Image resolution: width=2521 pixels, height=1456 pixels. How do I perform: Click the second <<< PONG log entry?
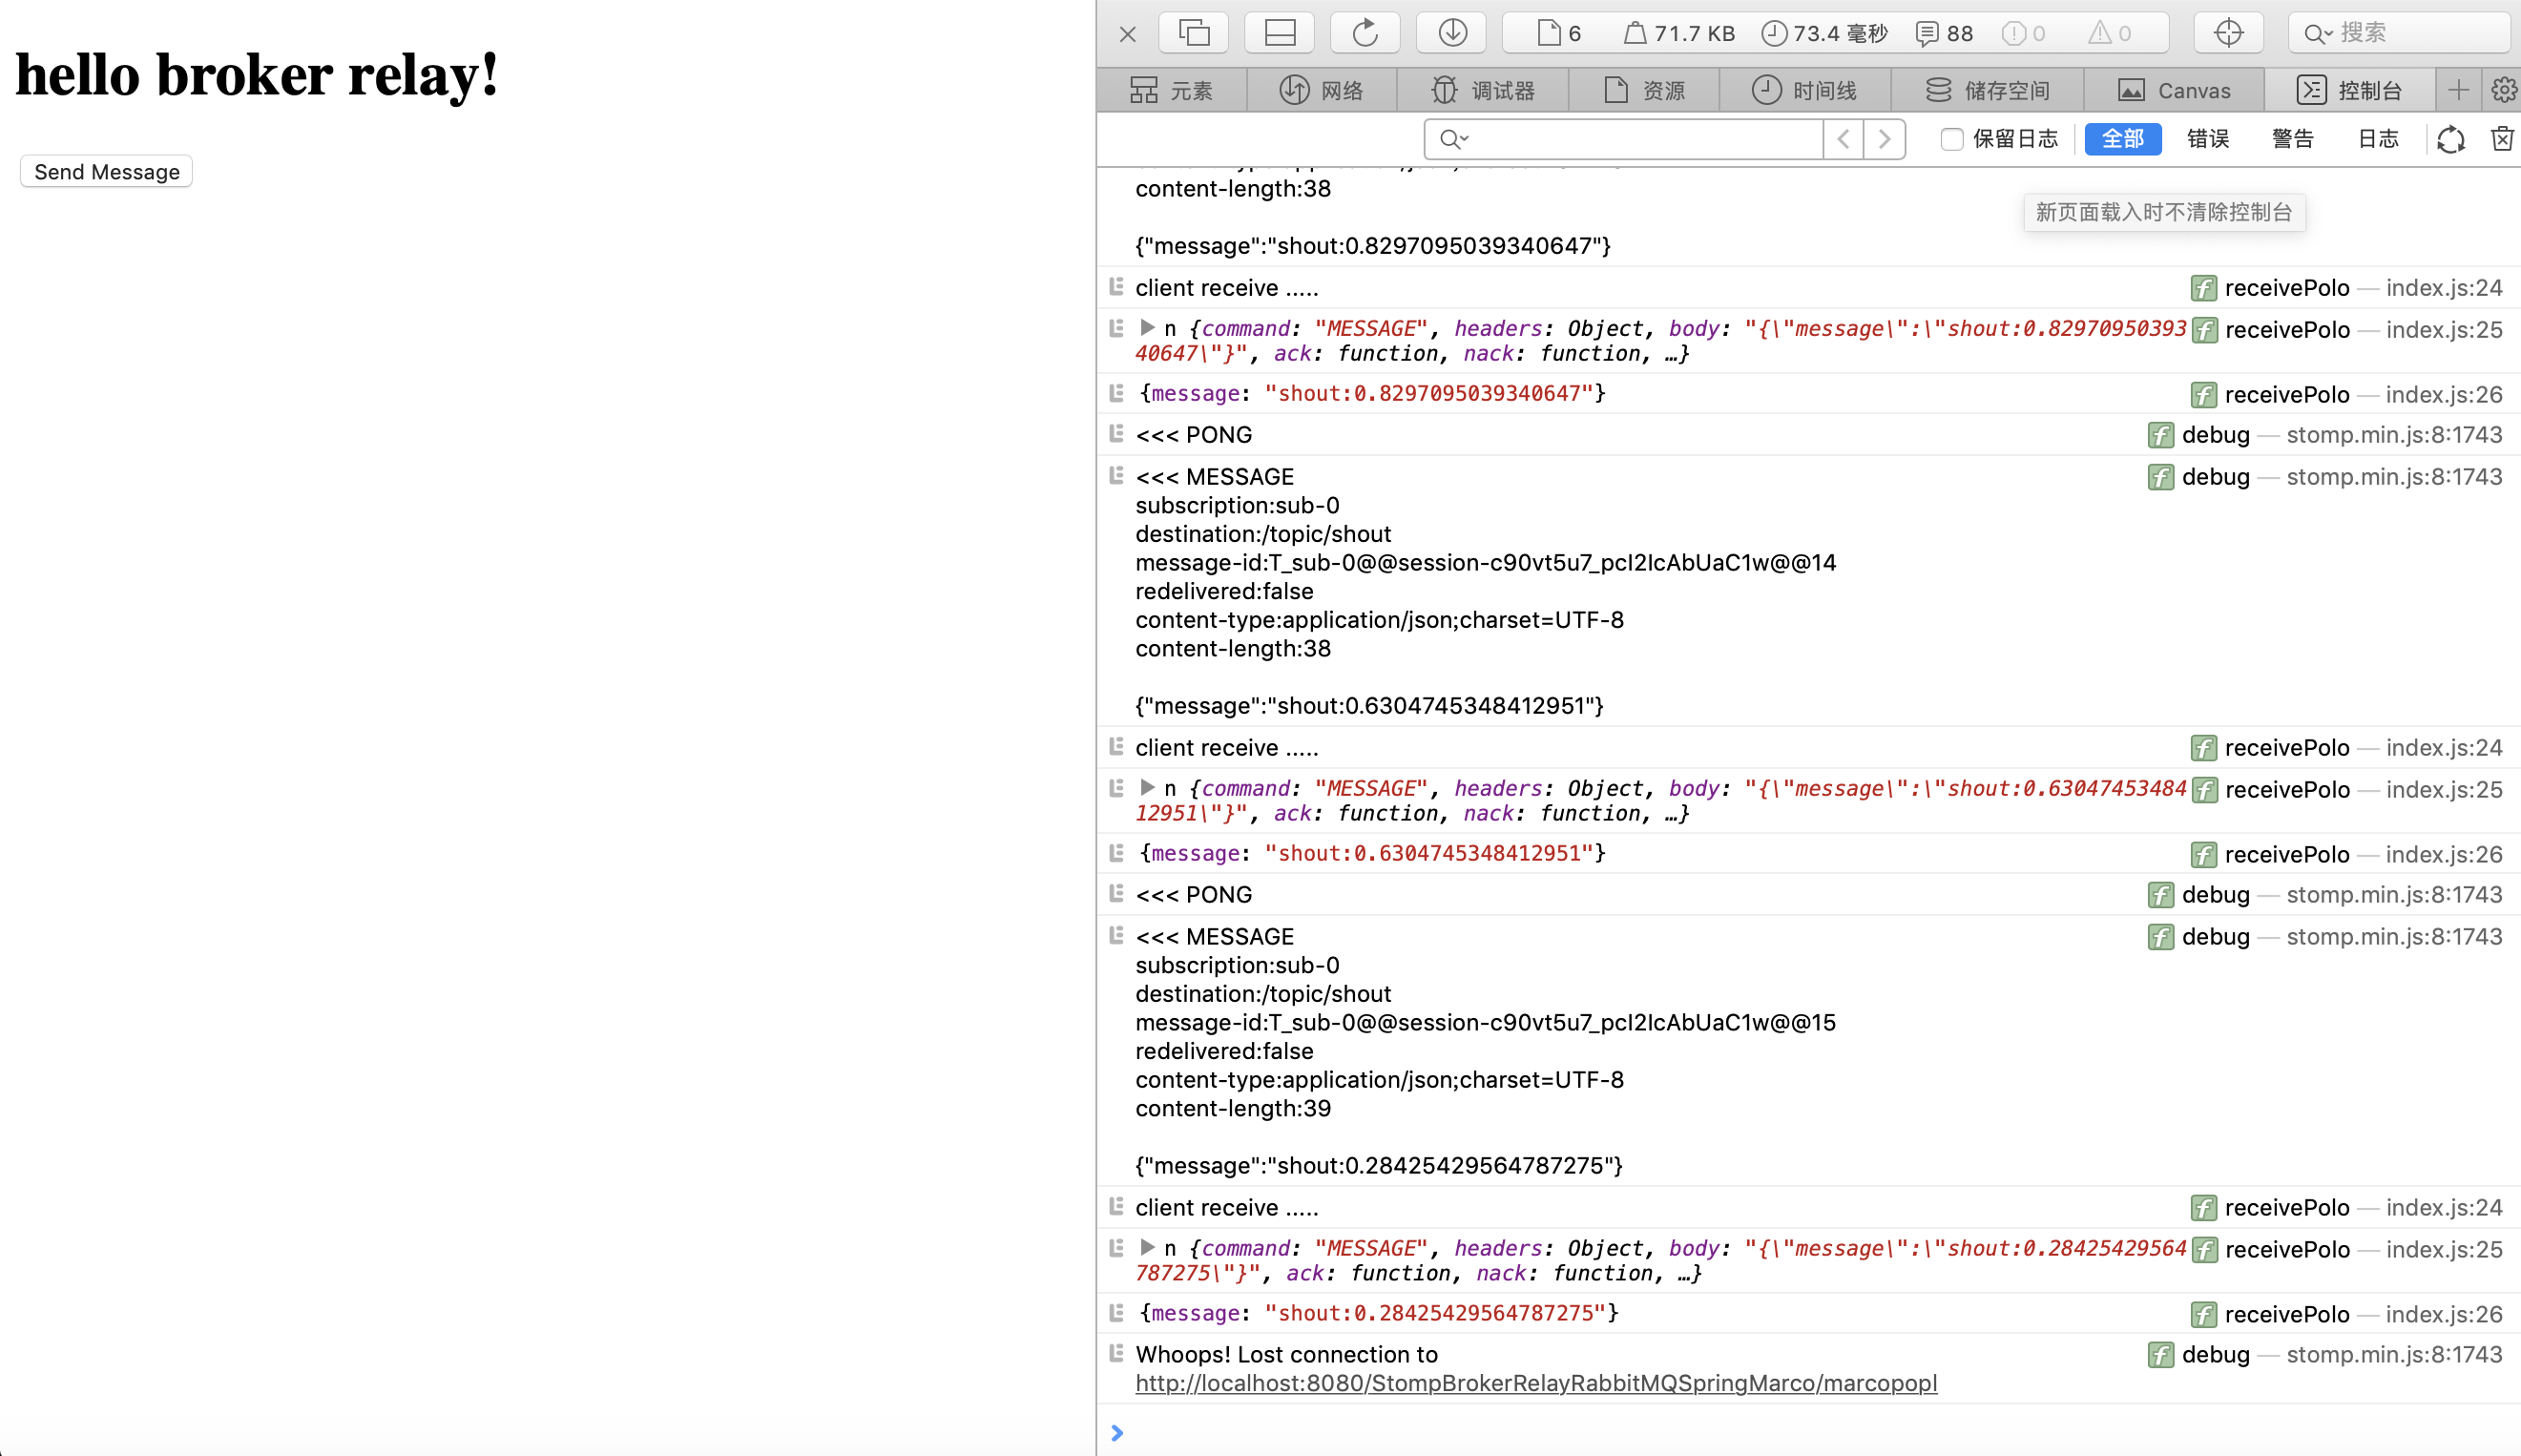click(x=1193, y=895)
